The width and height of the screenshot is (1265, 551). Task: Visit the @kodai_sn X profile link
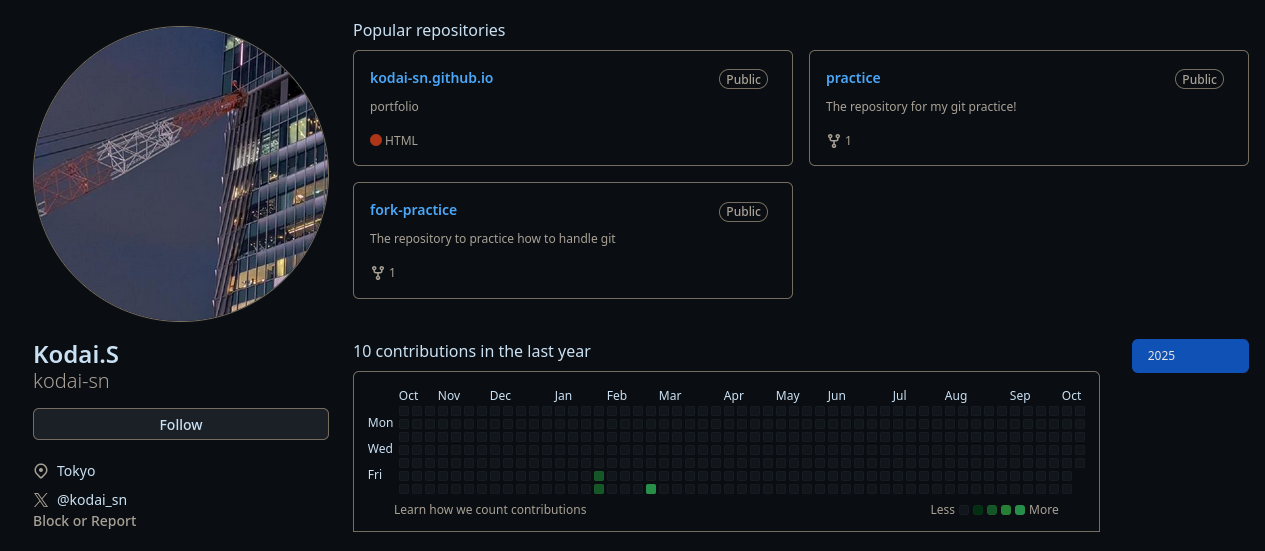click(92, 500)
